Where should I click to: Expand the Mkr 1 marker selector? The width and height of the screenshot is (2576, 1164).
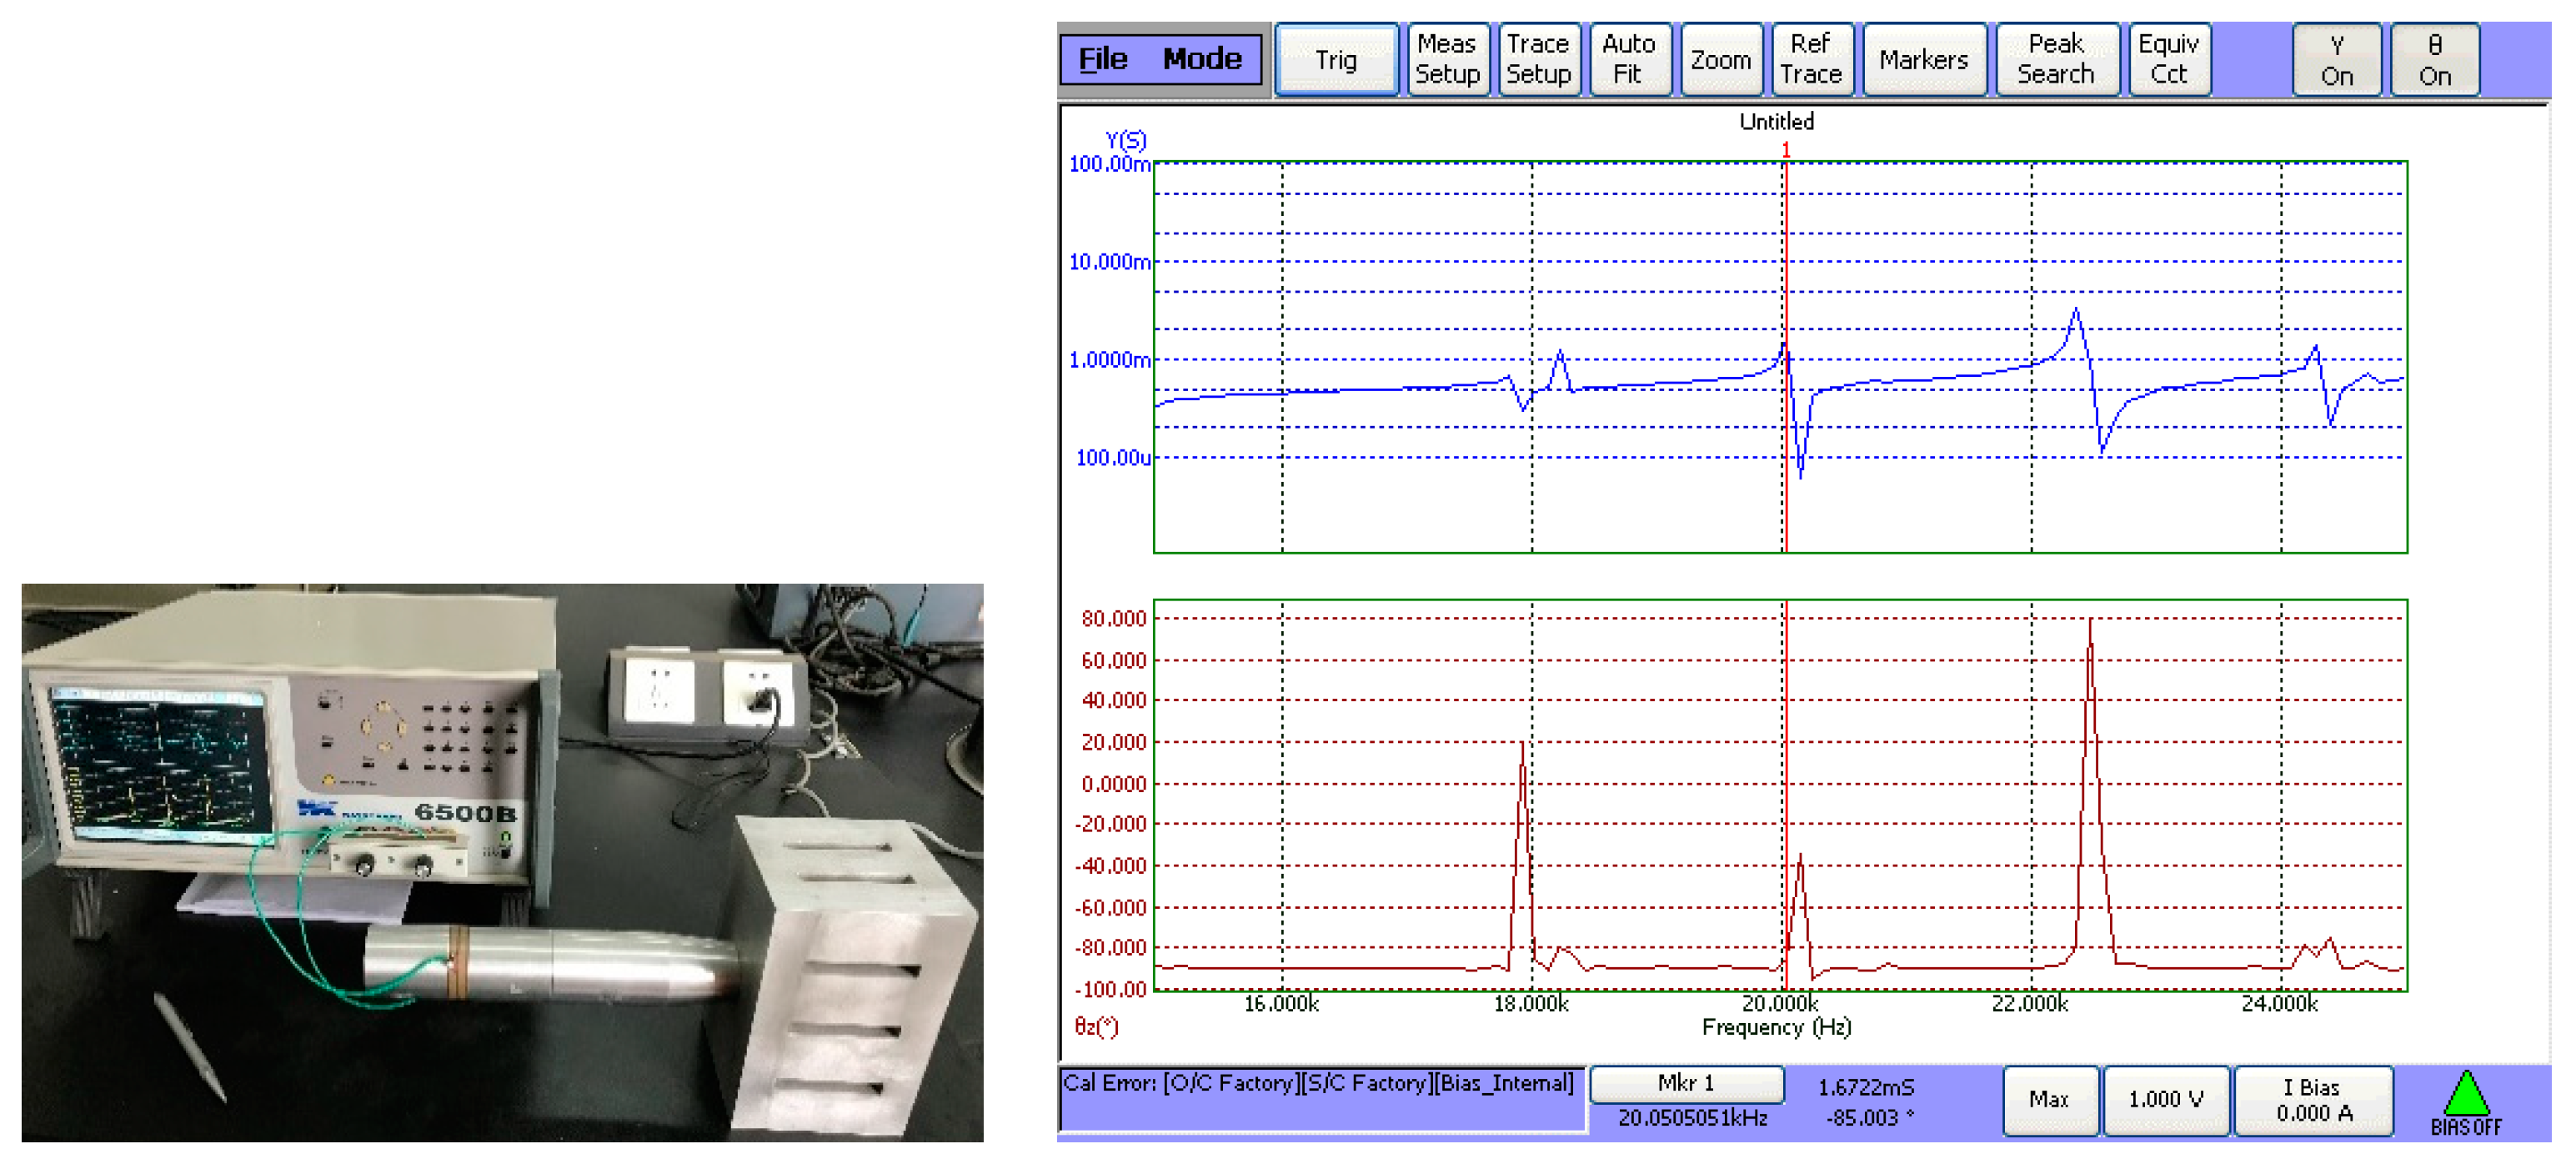(x=1686, y=1083)
